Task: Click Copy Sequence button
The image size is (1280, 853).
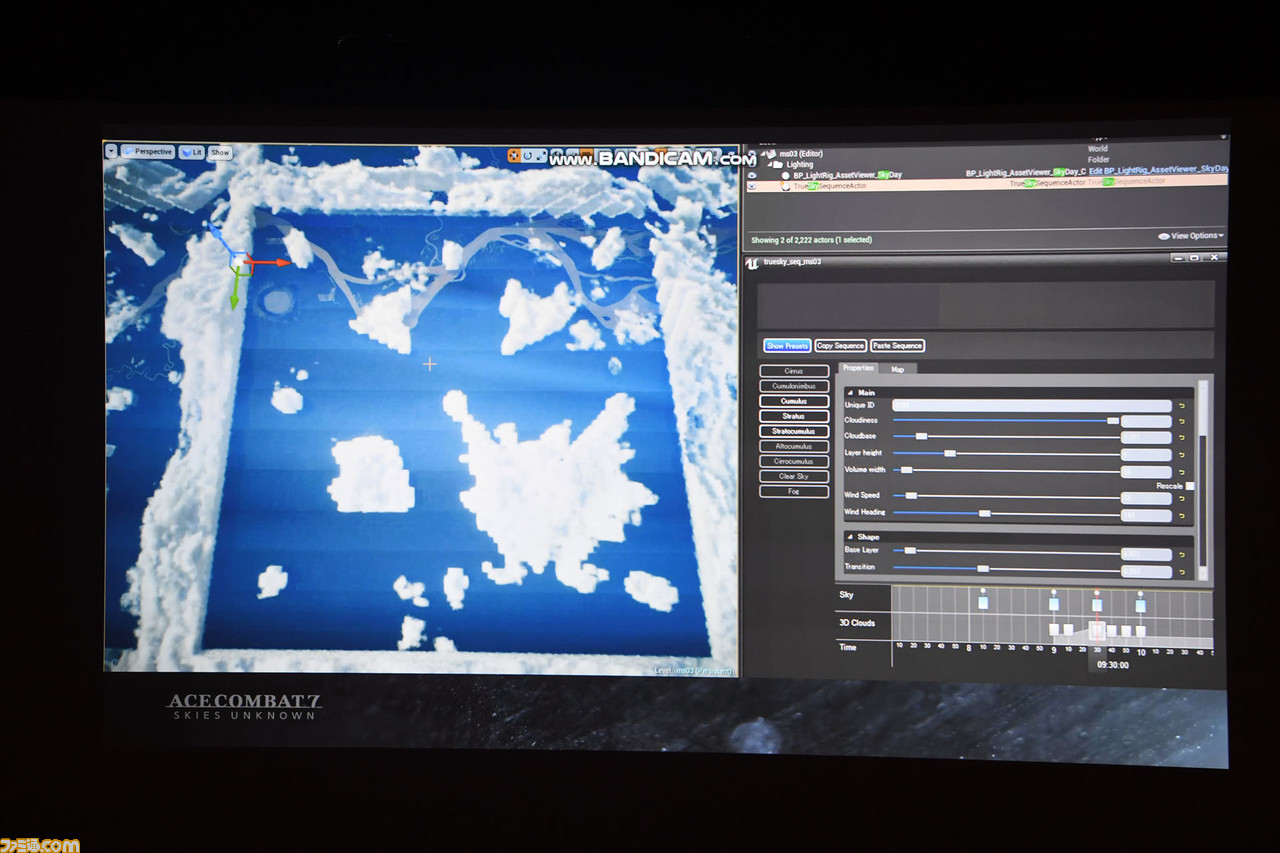Action: pyautogui.click(x=840, y=346)
